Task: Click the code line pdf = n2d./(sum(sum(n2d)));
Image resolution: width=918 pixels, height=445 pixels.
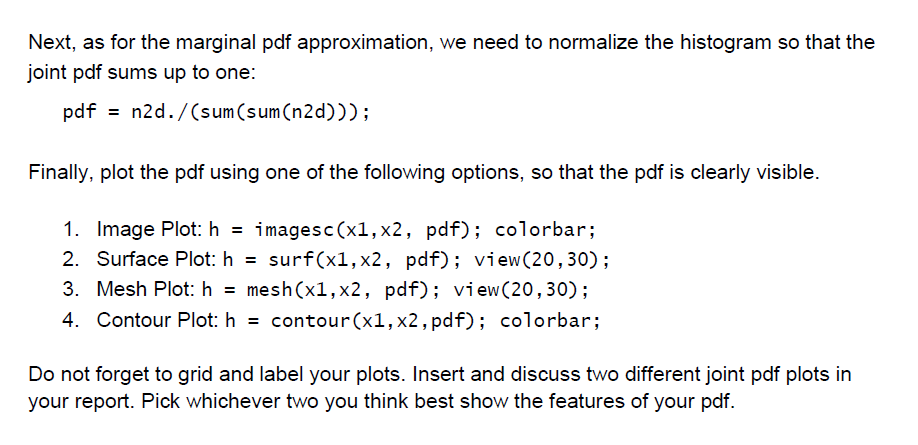Action: pos(216,112)
